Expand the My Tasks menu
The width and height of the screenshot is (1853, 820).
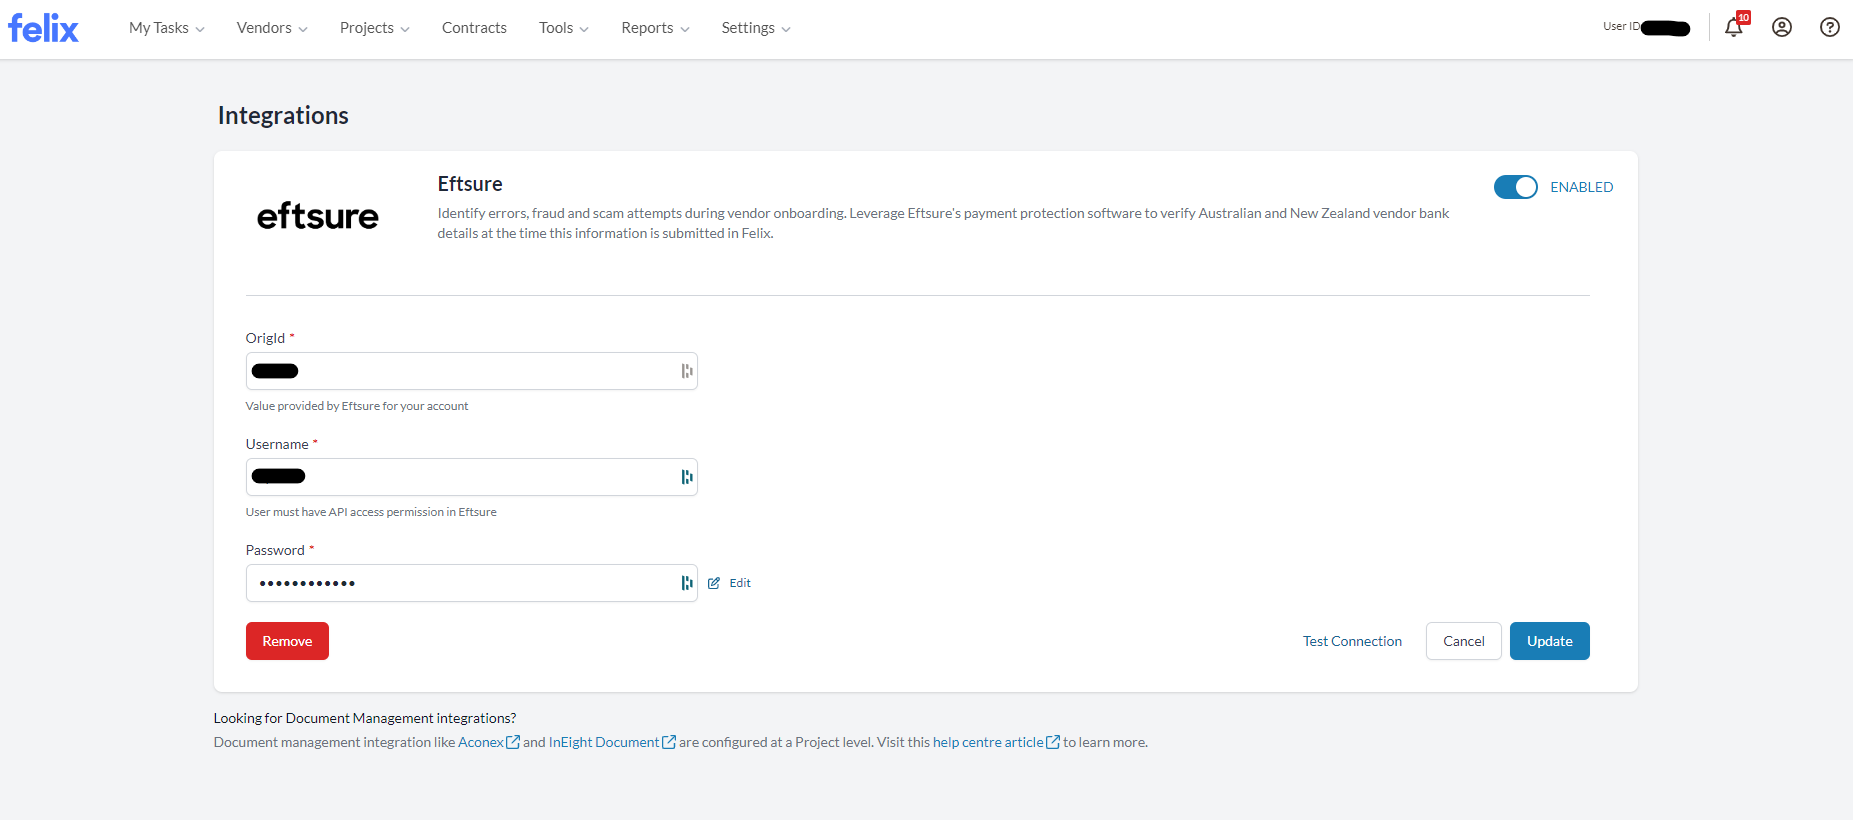pos(167,28)
